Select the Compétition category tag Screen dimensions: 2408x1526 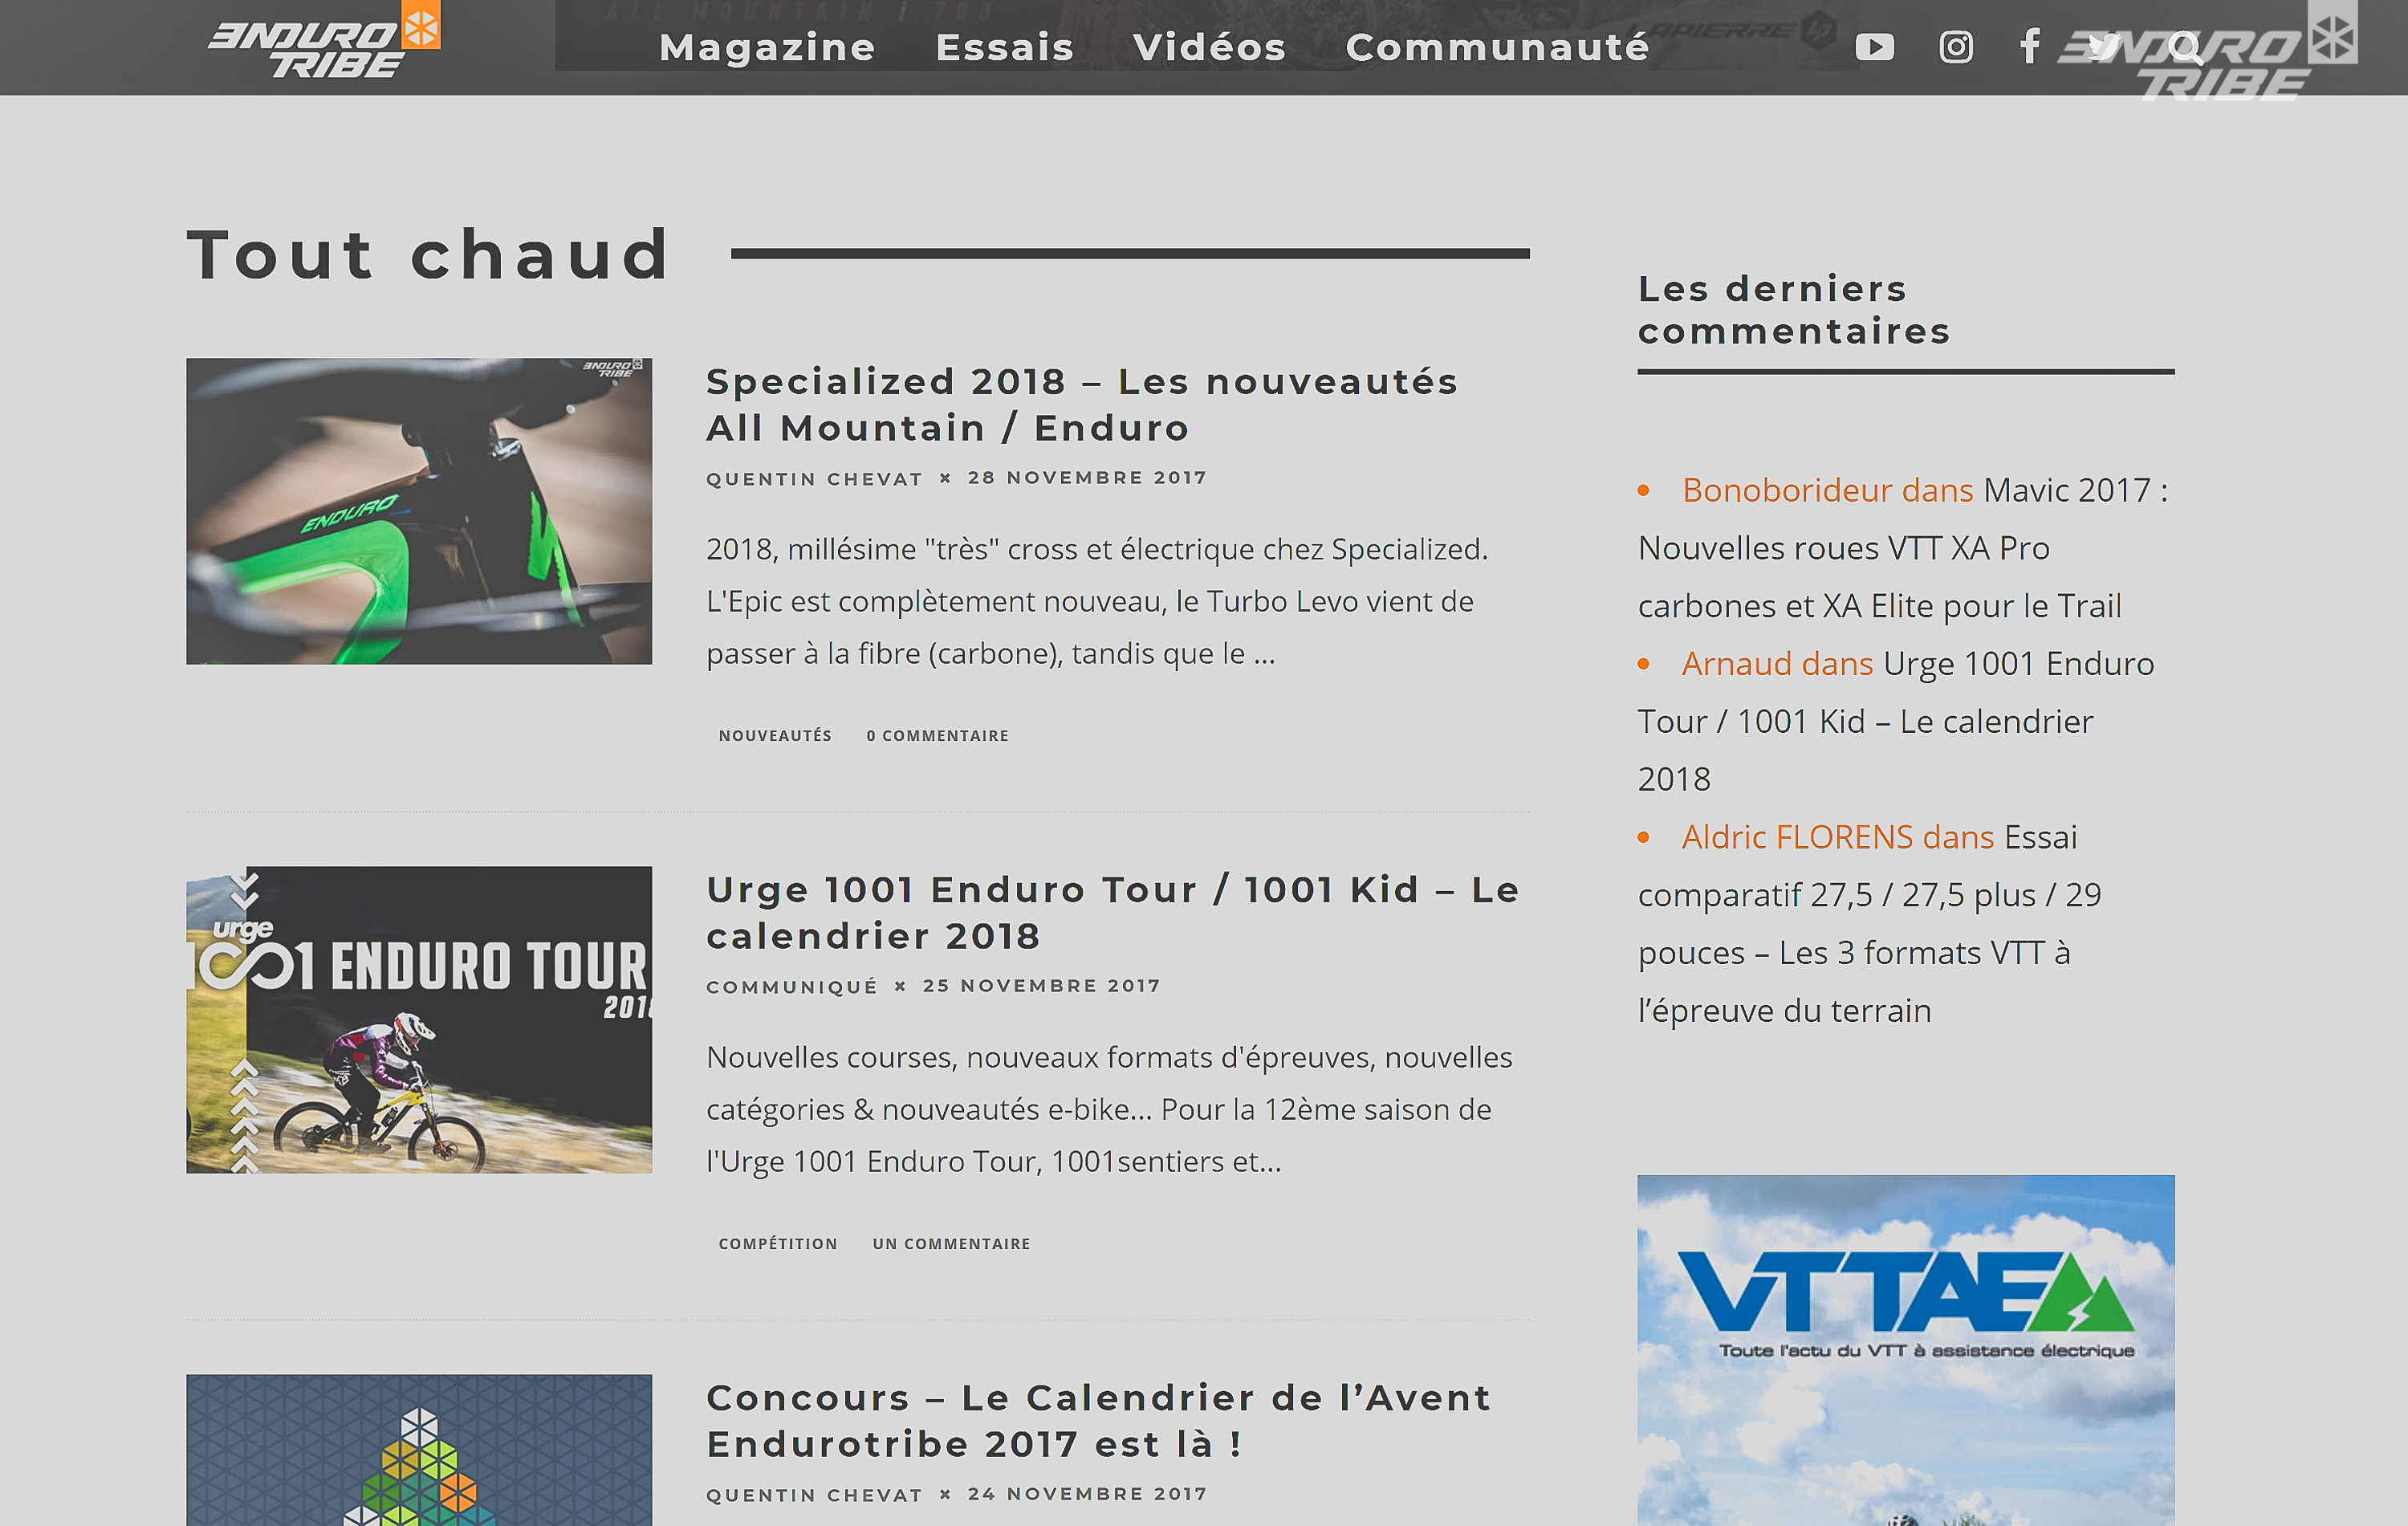pyautogui.click(x=778, y=1243)
